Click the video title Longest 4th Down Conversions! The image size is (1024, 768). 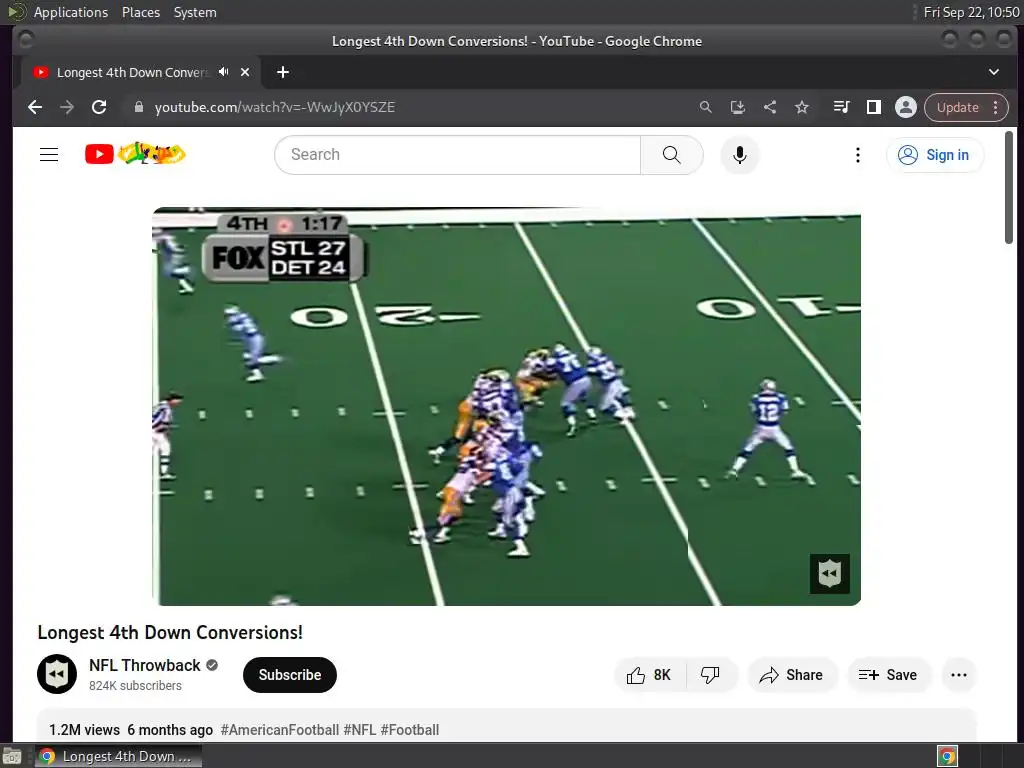coord(170,632)
